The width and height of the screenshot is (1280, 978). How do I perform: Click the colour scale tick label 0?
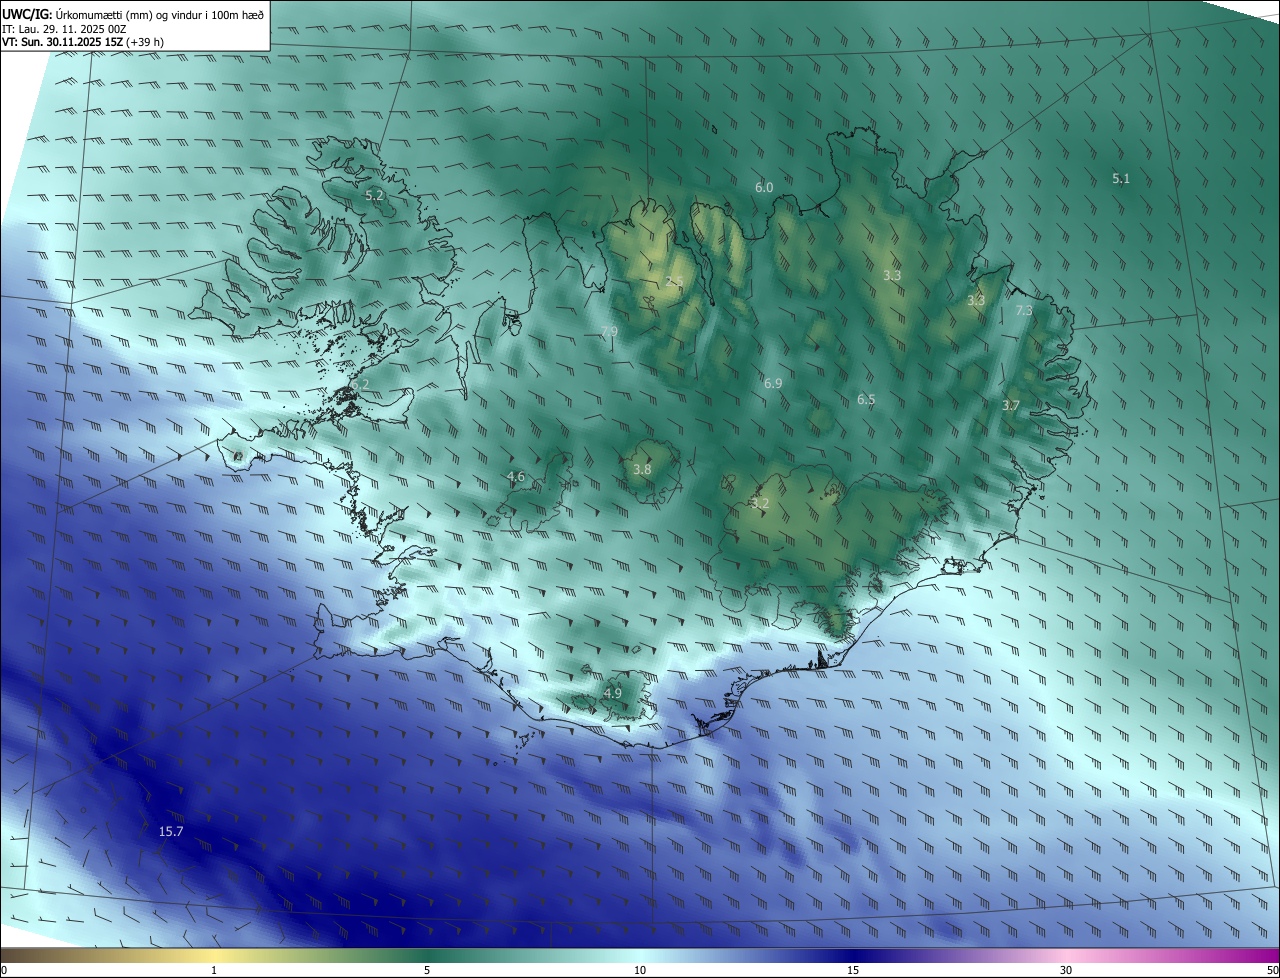click(x=4, y=970)
